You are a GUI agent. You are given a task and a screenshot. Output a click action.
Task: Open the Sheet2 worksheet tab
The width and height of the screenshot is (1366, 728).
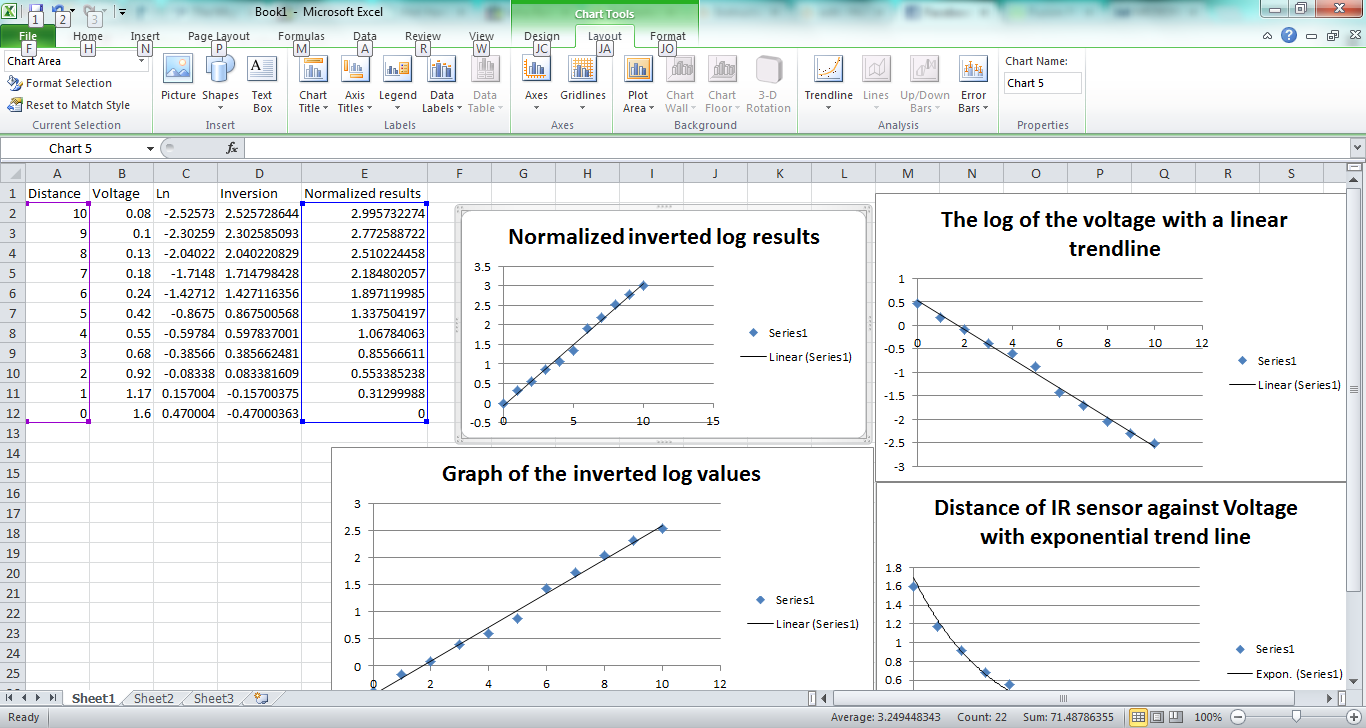pyautogui.click(x=154, y=699)
